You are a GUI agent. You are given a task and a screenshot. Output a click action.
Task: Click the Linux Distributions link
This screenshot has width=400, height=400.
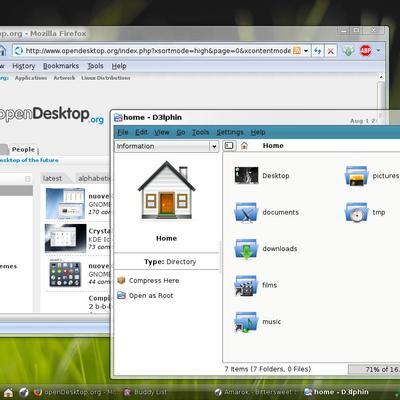[x=106, y=78]
